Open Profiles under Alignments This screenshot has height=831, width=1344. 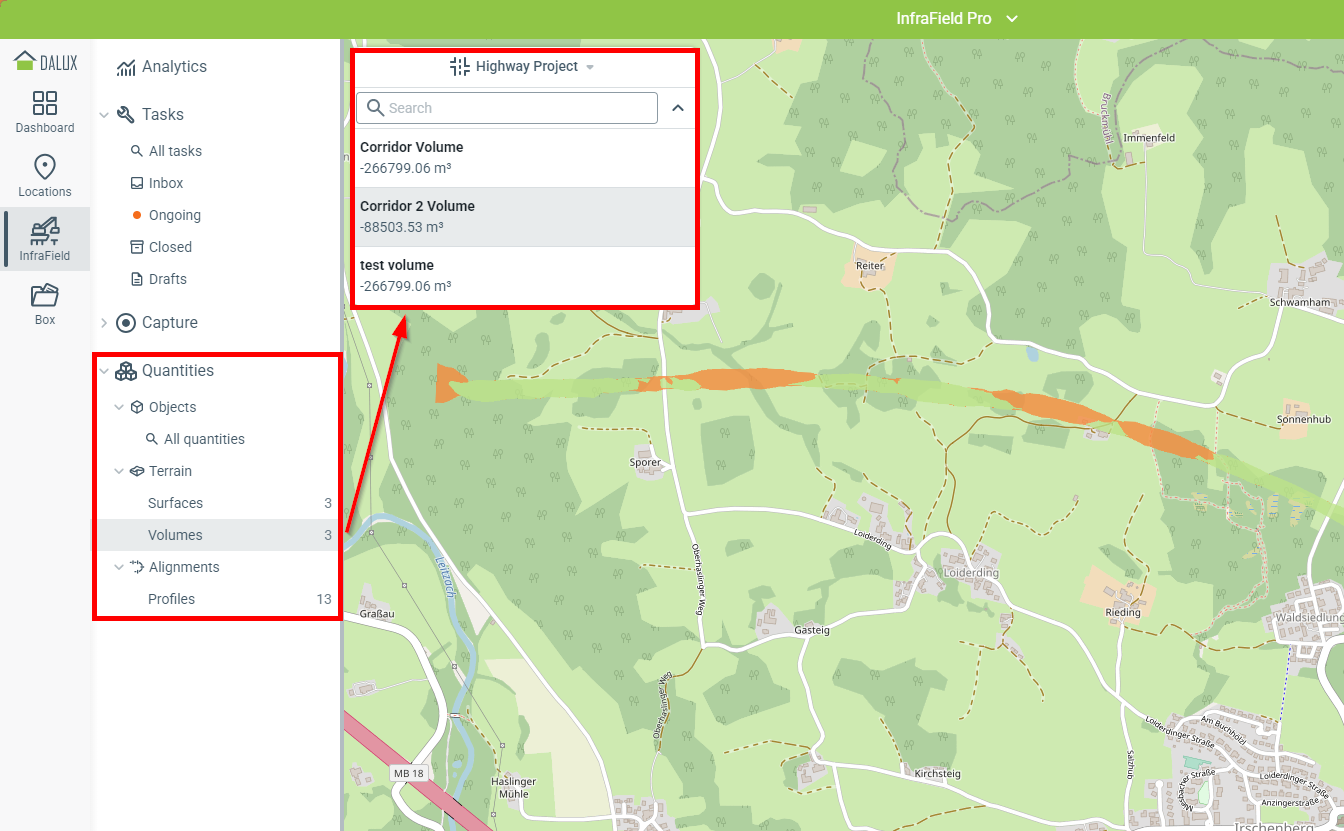(x=171, y=599)
